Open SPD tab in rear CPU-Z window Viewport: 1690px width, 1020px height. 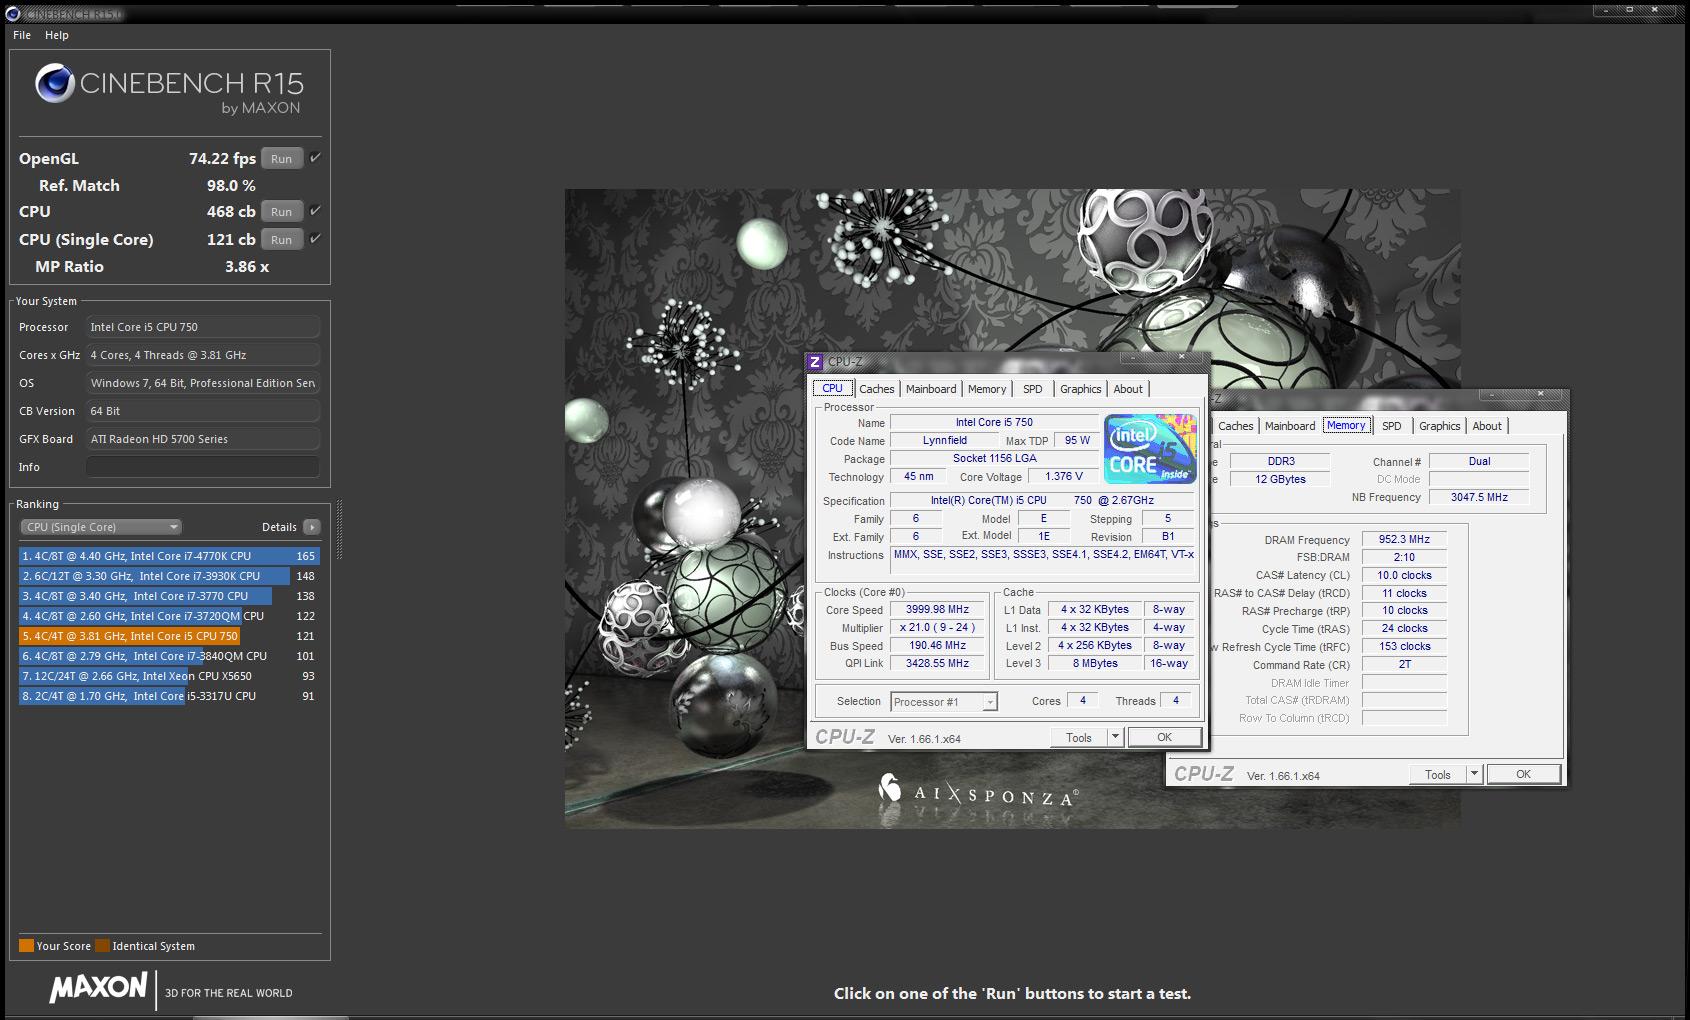[1392, 426]
